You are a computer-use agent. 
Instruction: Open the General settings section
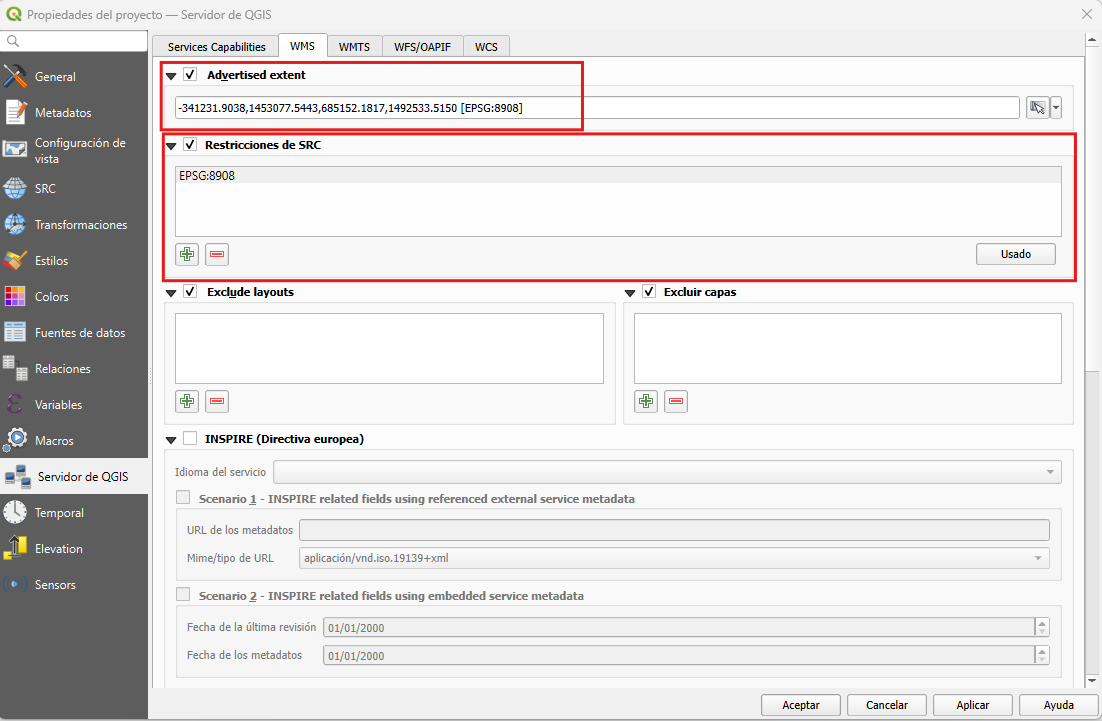pyautogui.click(x=55, y=77)
